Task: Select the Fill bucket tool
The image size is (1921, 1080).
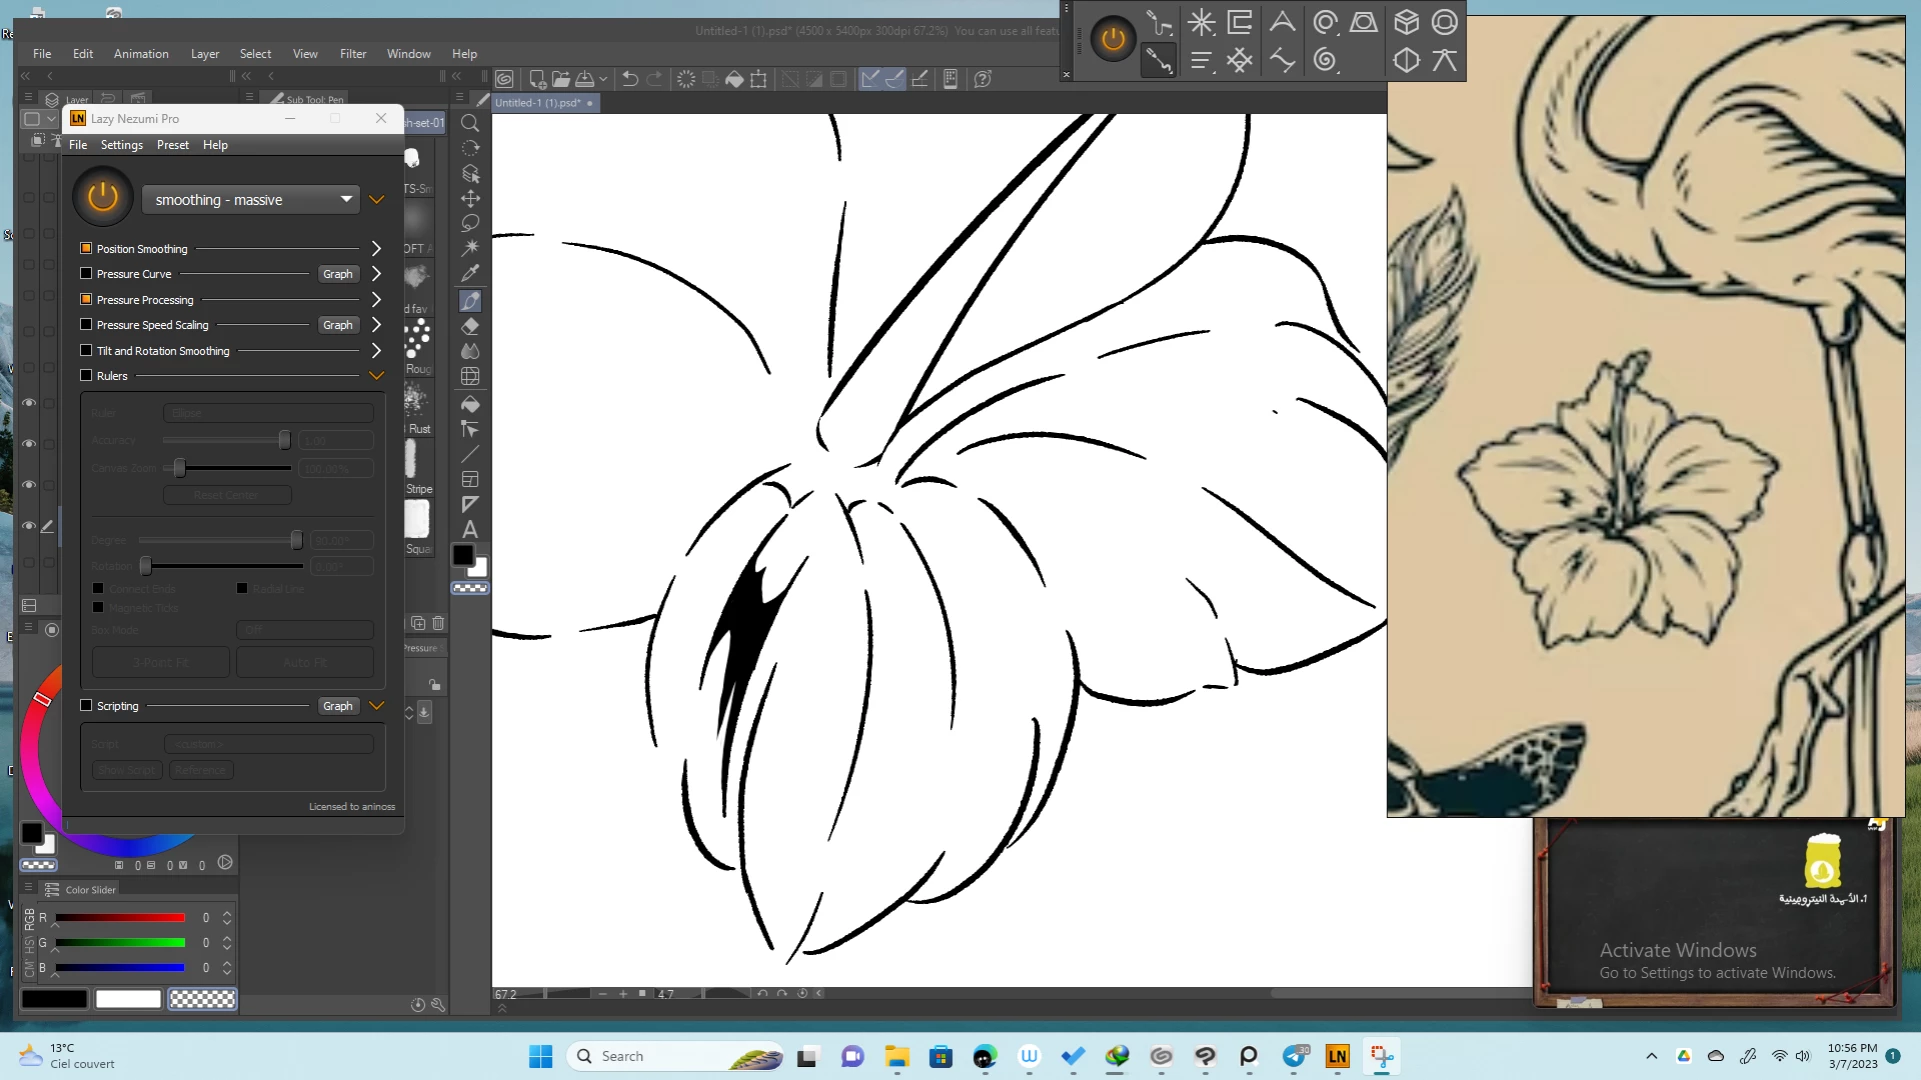Action: click(470, 404)
